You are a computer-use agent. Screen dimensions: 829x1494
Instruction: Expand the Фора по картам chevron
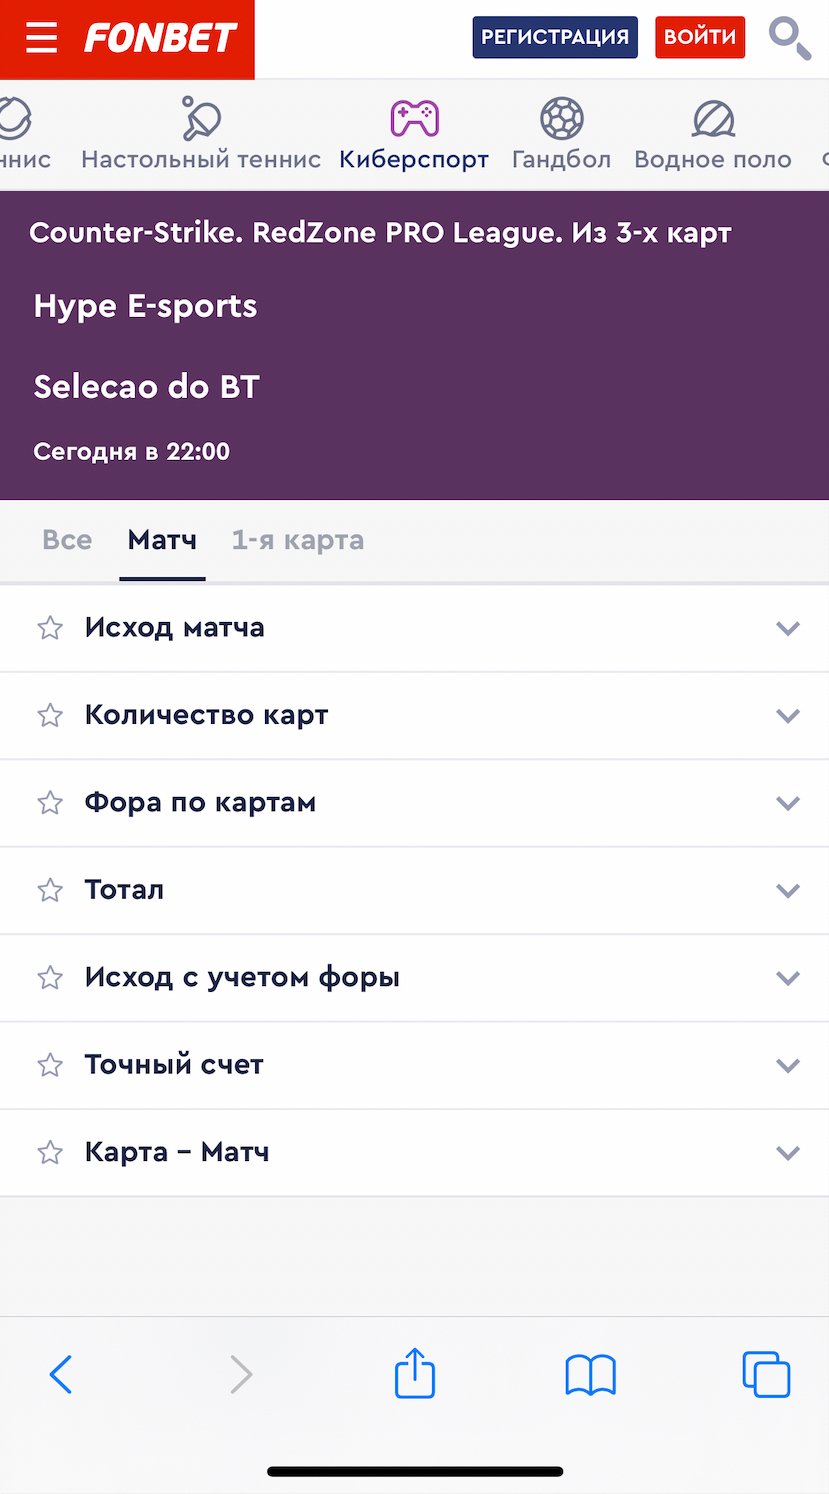(788, 803)
